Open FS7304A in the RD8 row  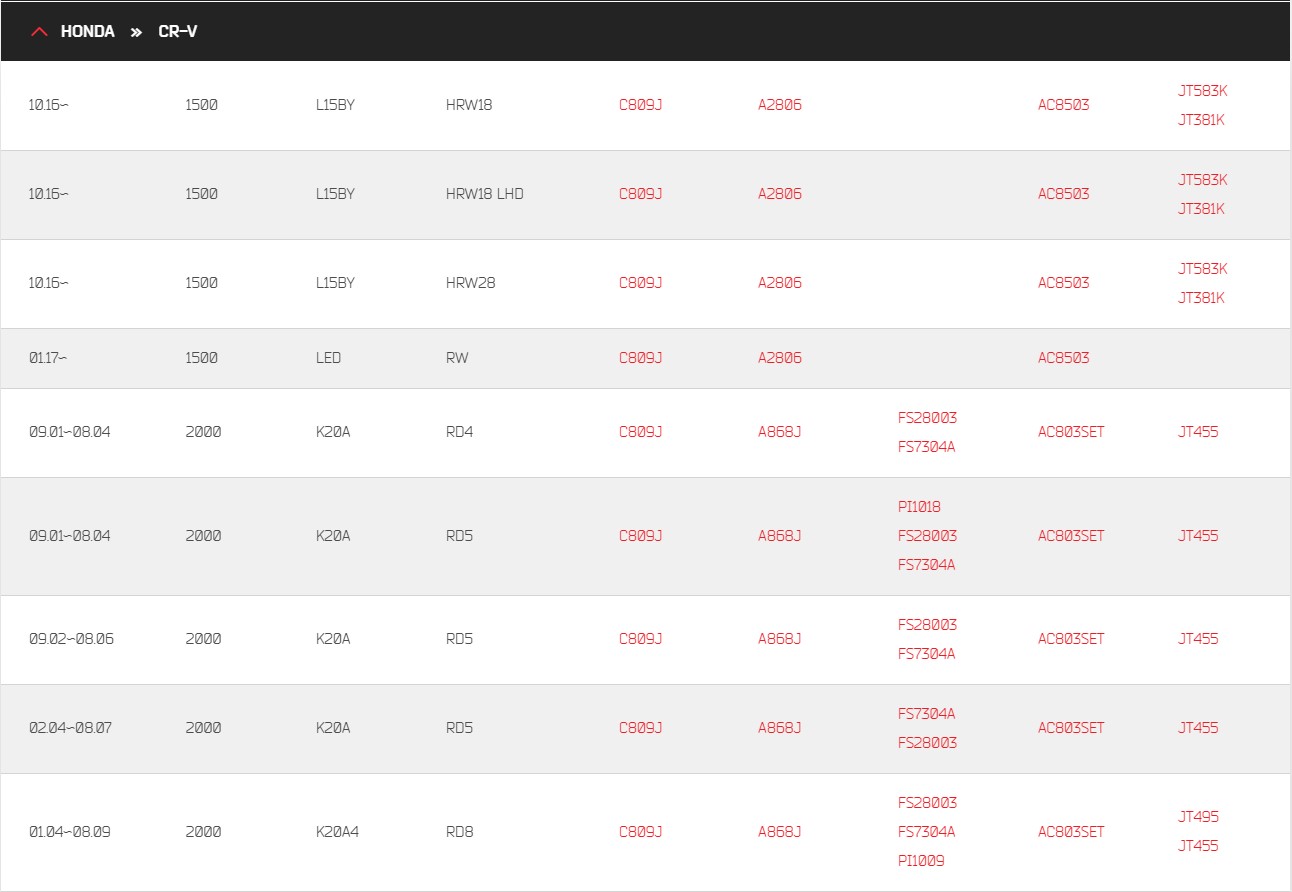[x=927, y=832]
